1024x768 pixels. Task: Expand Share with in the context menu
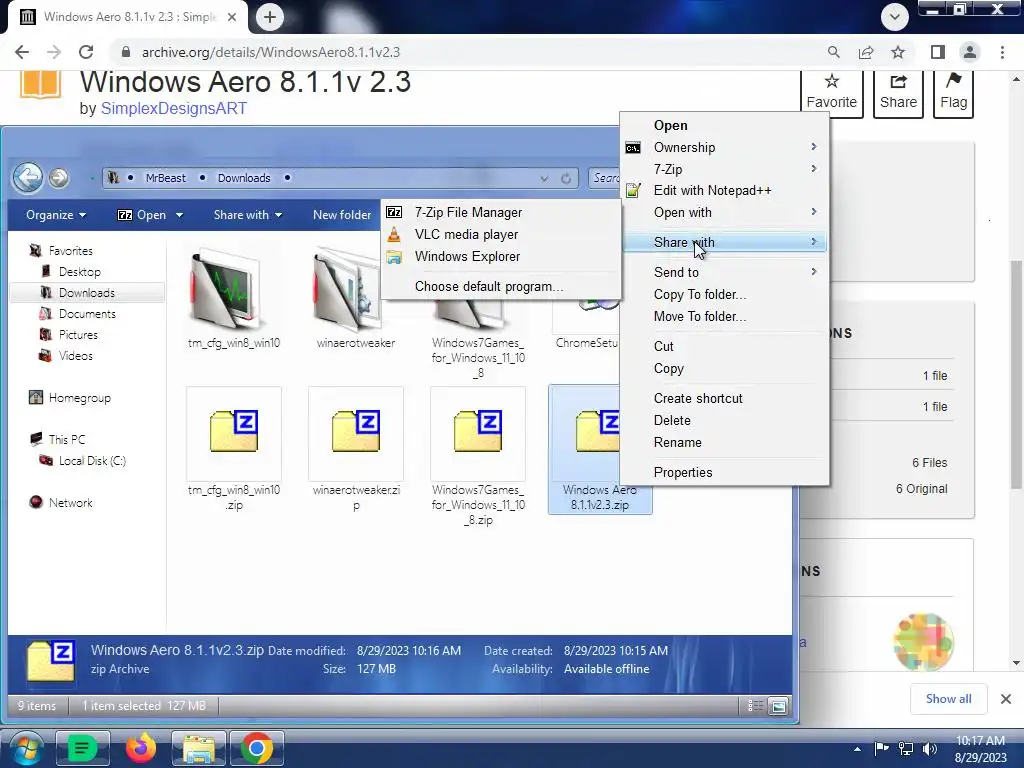coord(724,242)
